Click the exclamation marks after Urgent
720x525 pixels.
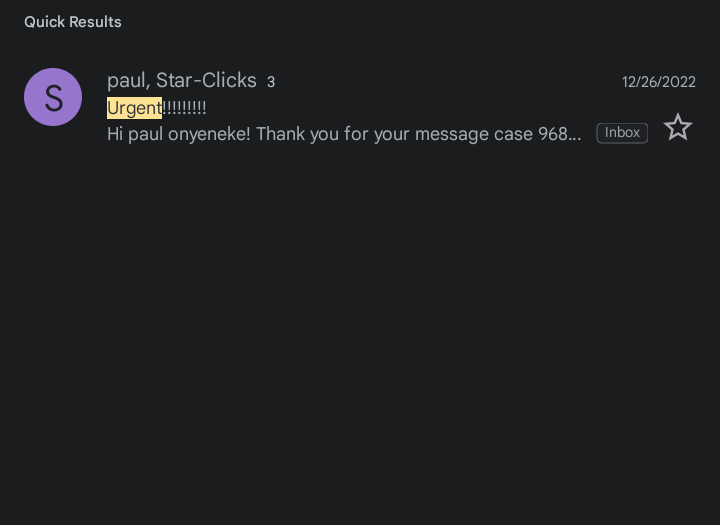click(184, 108)
